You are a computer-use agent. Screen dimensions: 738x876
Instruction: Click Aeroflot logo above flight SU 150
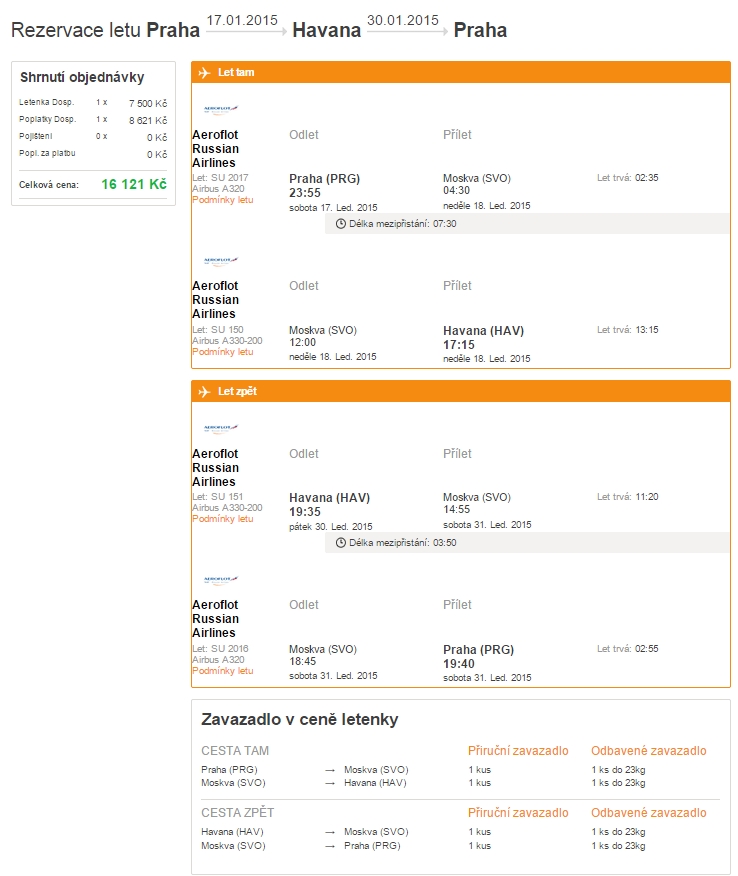click(x=220, y=260)
